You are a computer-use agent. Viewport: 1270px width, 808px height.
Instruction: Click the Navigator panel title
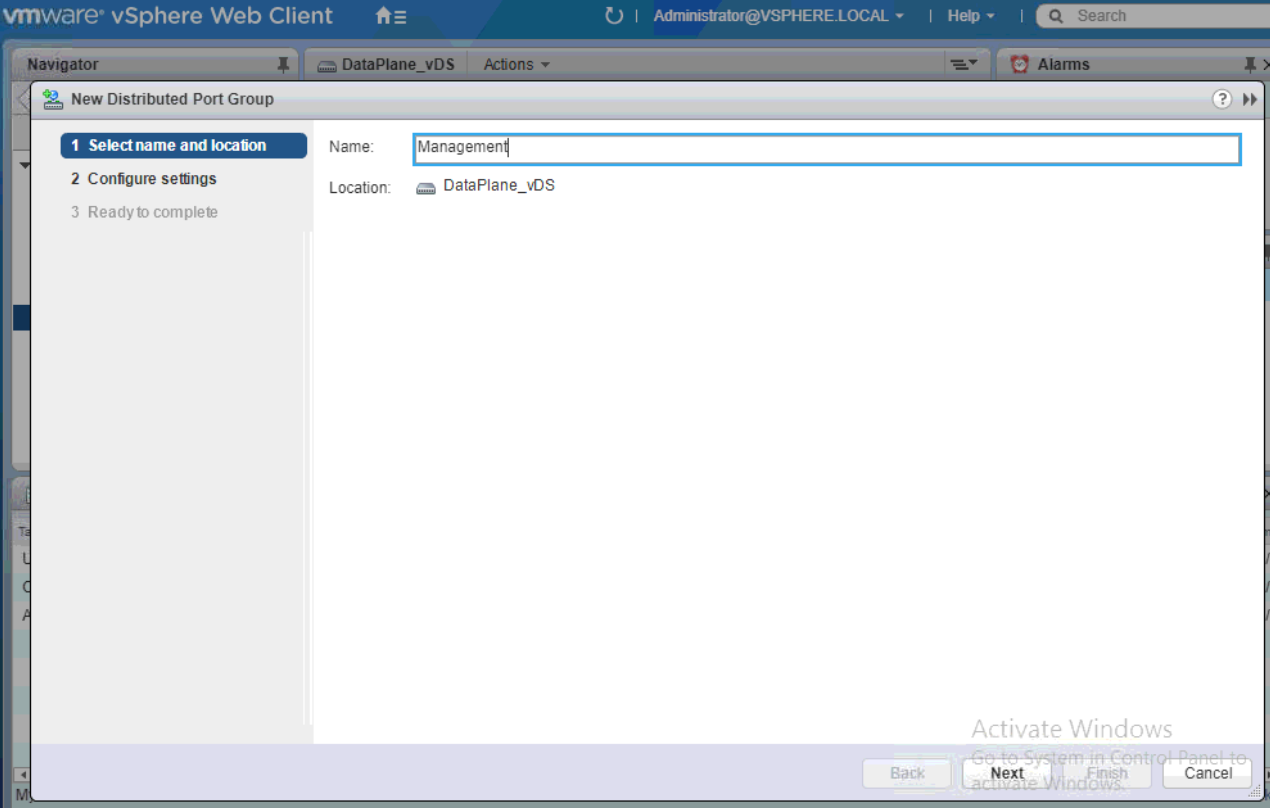(x=63, y=64)
